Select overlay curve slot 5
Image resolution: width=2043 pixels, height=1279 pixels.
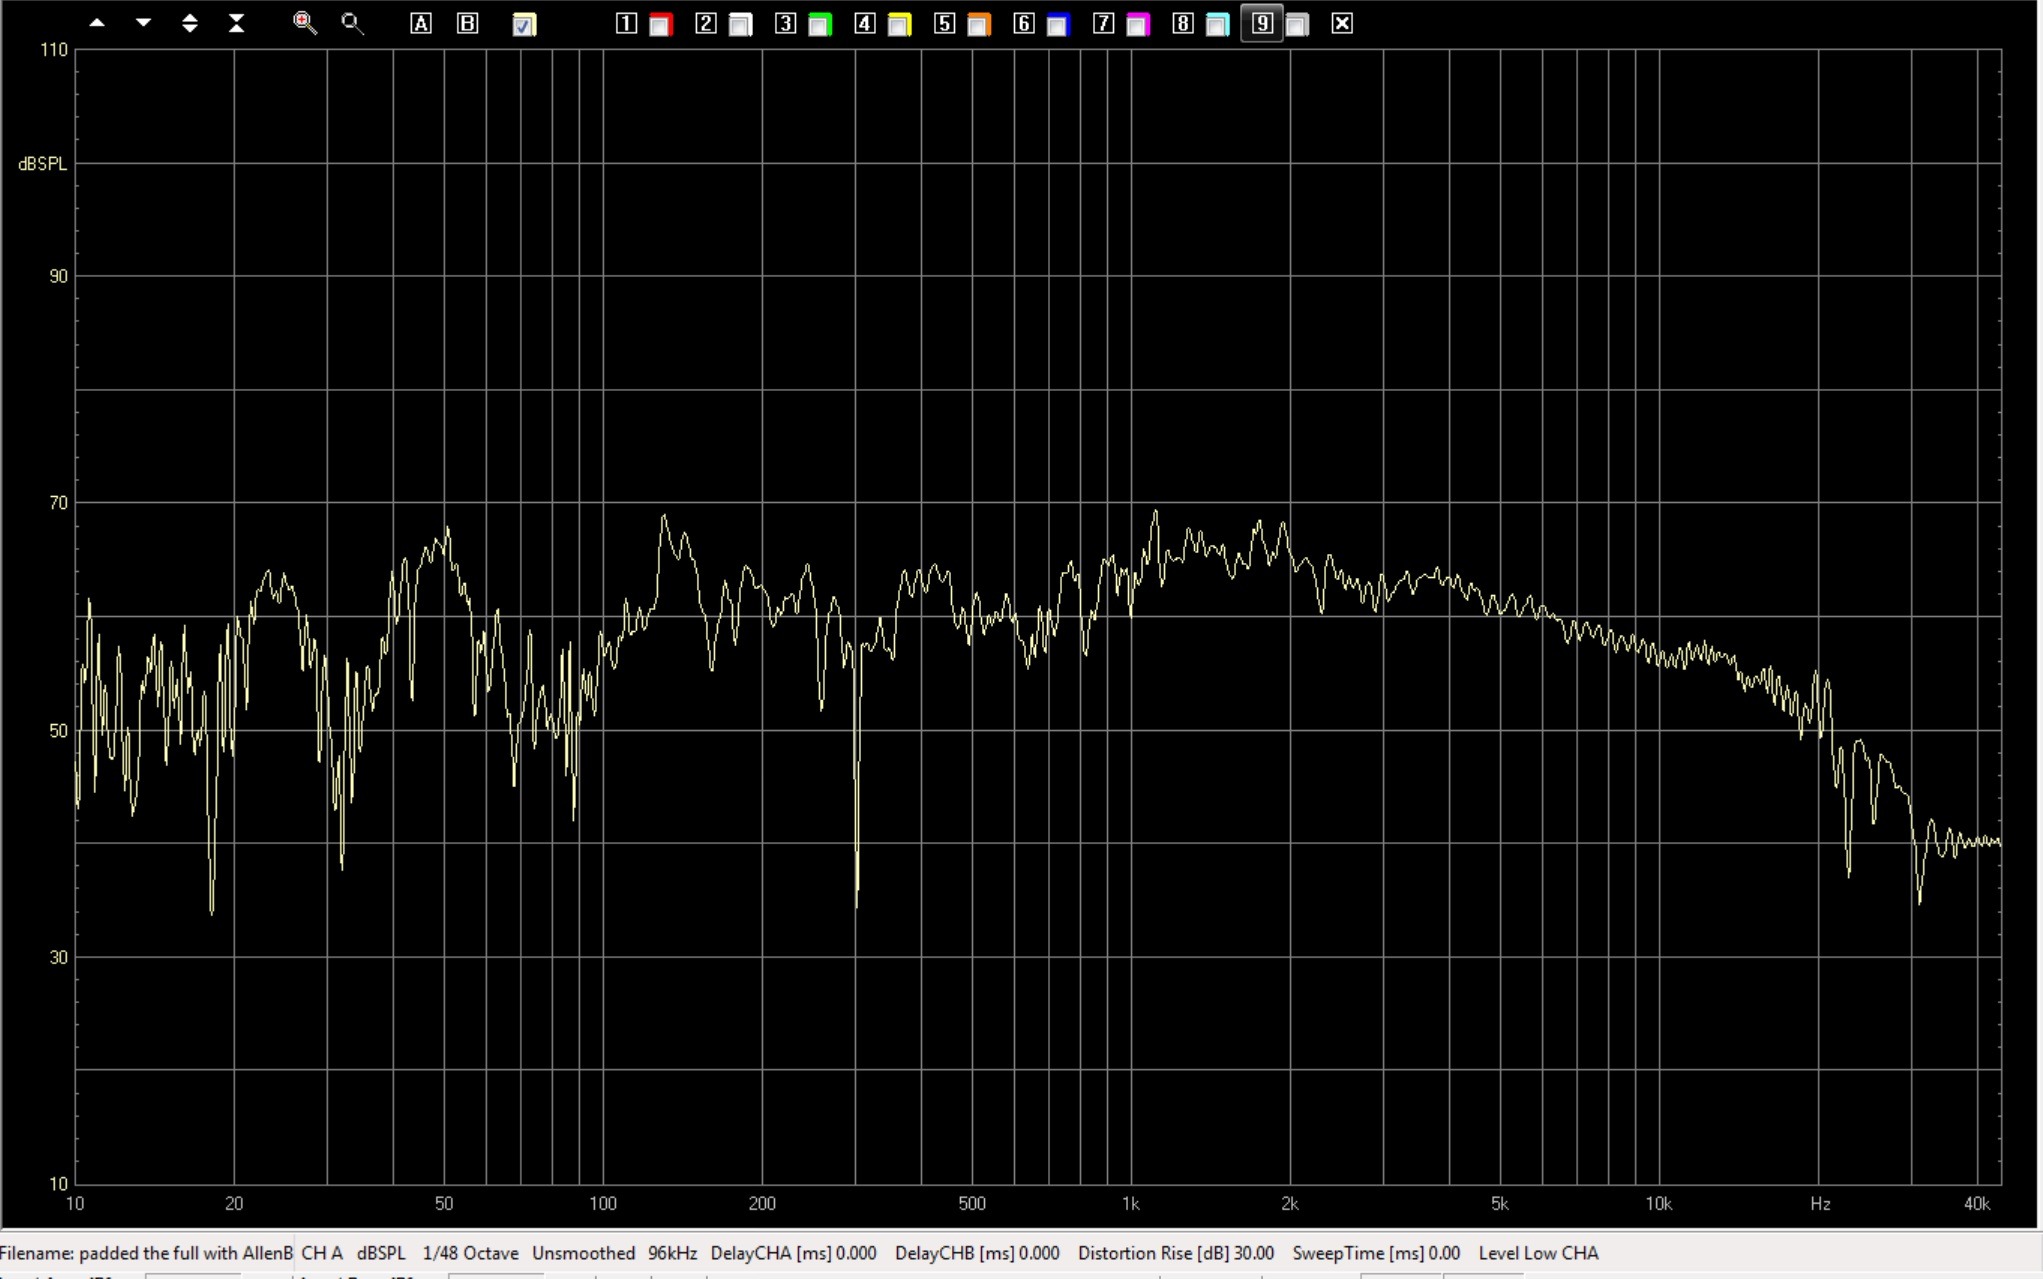945,23
